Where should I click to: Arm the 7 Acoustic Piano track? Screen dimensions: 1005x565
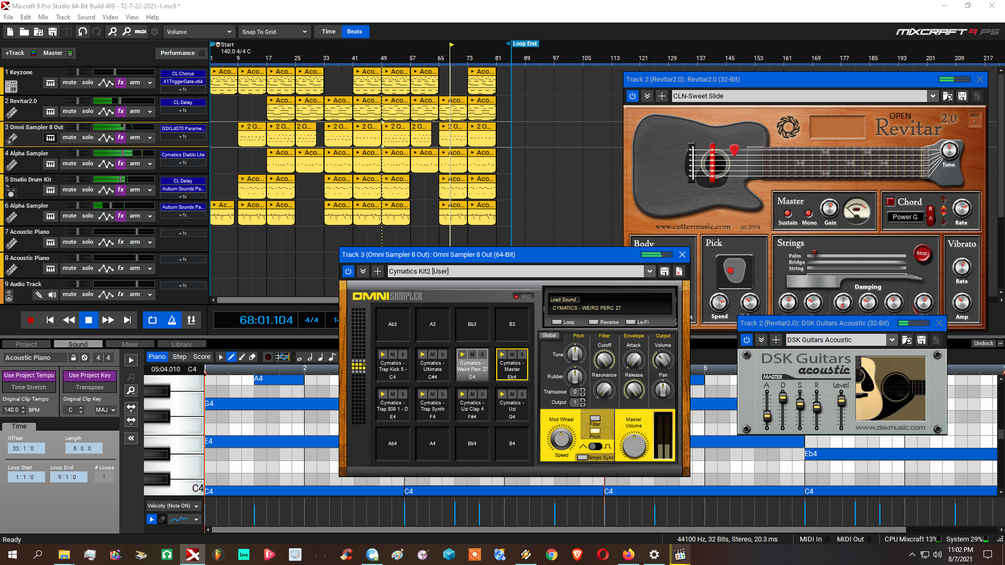pyautogui.click(x=135, y=242)
